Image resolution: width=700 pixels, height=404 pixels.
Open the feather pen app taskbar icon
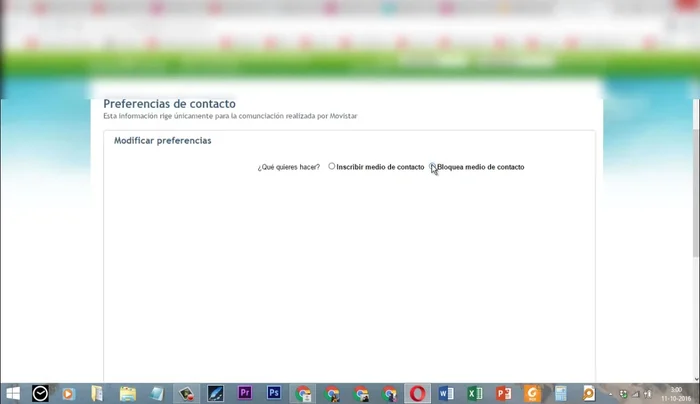[215, 393]
